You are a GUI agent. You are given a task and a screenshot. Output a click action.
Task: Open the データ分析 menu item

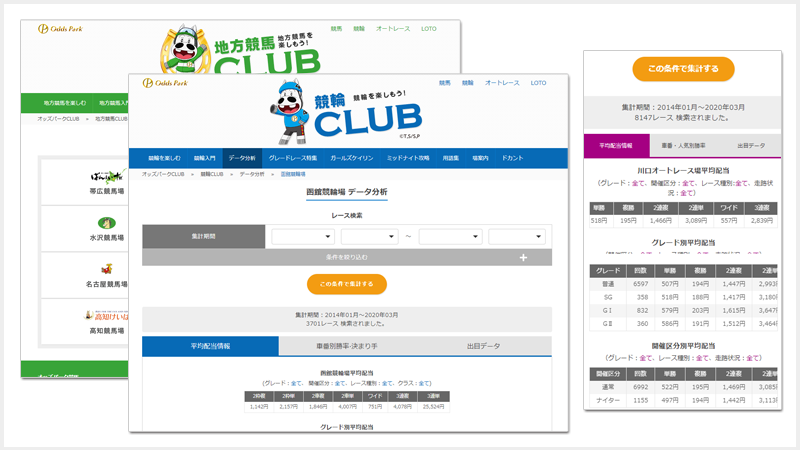click(x=241, y=158)
